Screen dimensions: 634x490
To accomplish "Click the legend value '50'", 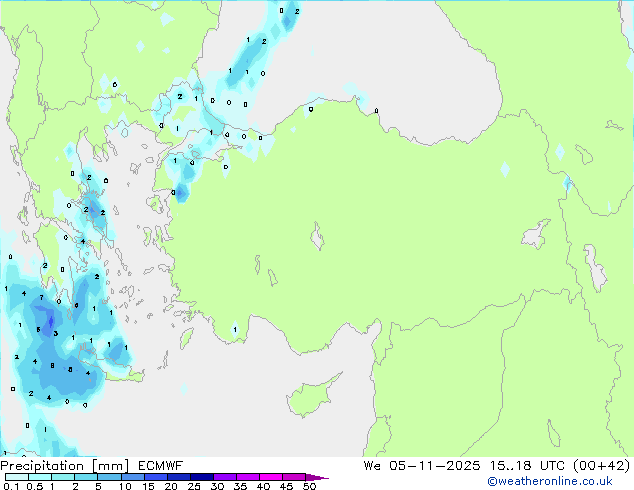I will tap(309, 486).
